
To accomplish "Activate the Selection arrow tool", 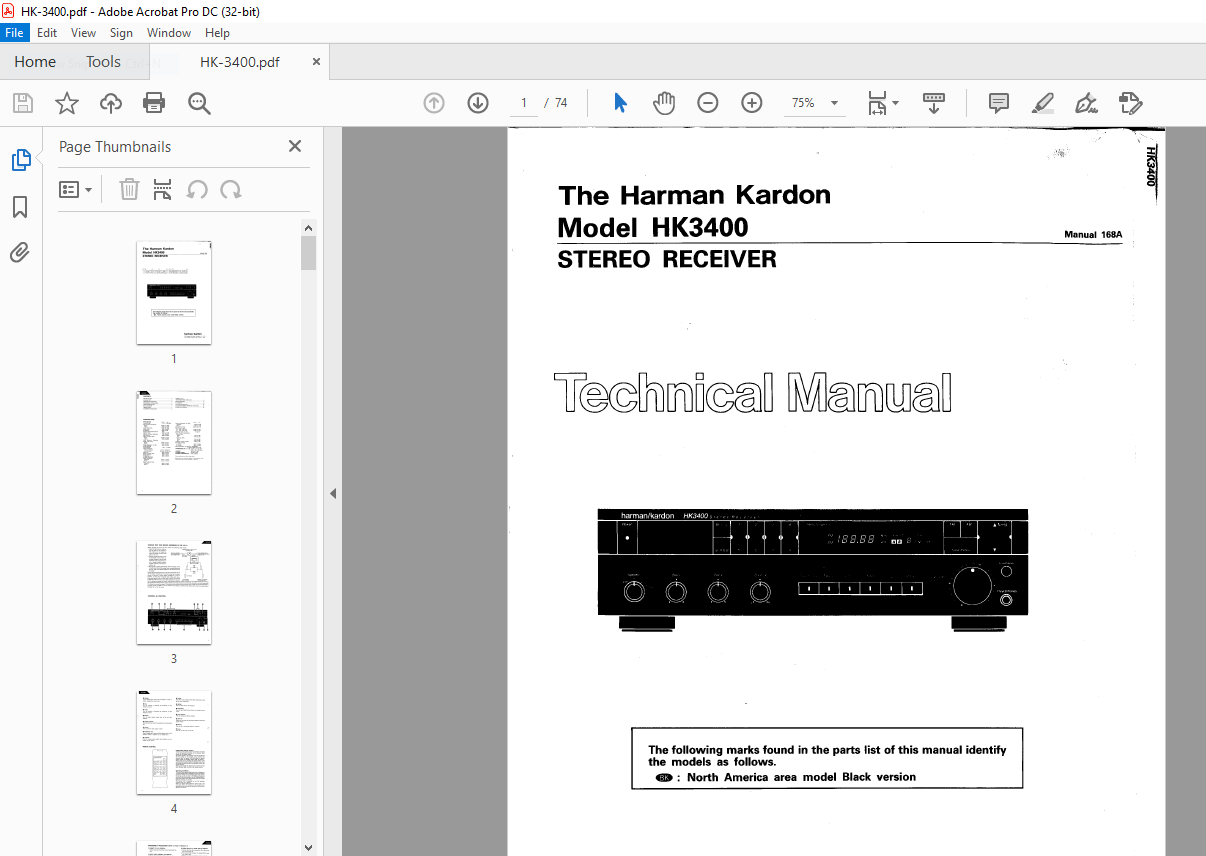I will coord(621,103).
